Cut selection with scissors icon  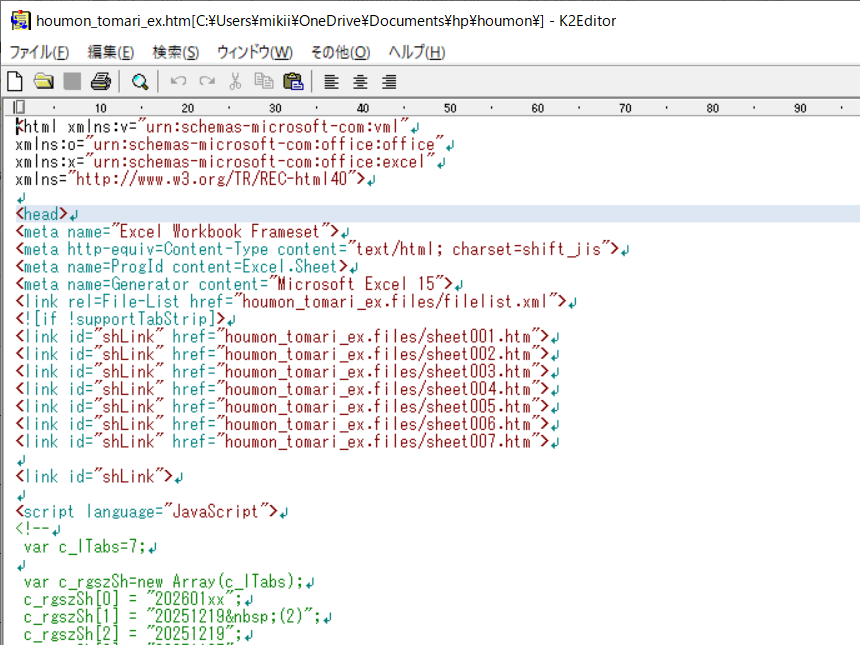[235, 82]
